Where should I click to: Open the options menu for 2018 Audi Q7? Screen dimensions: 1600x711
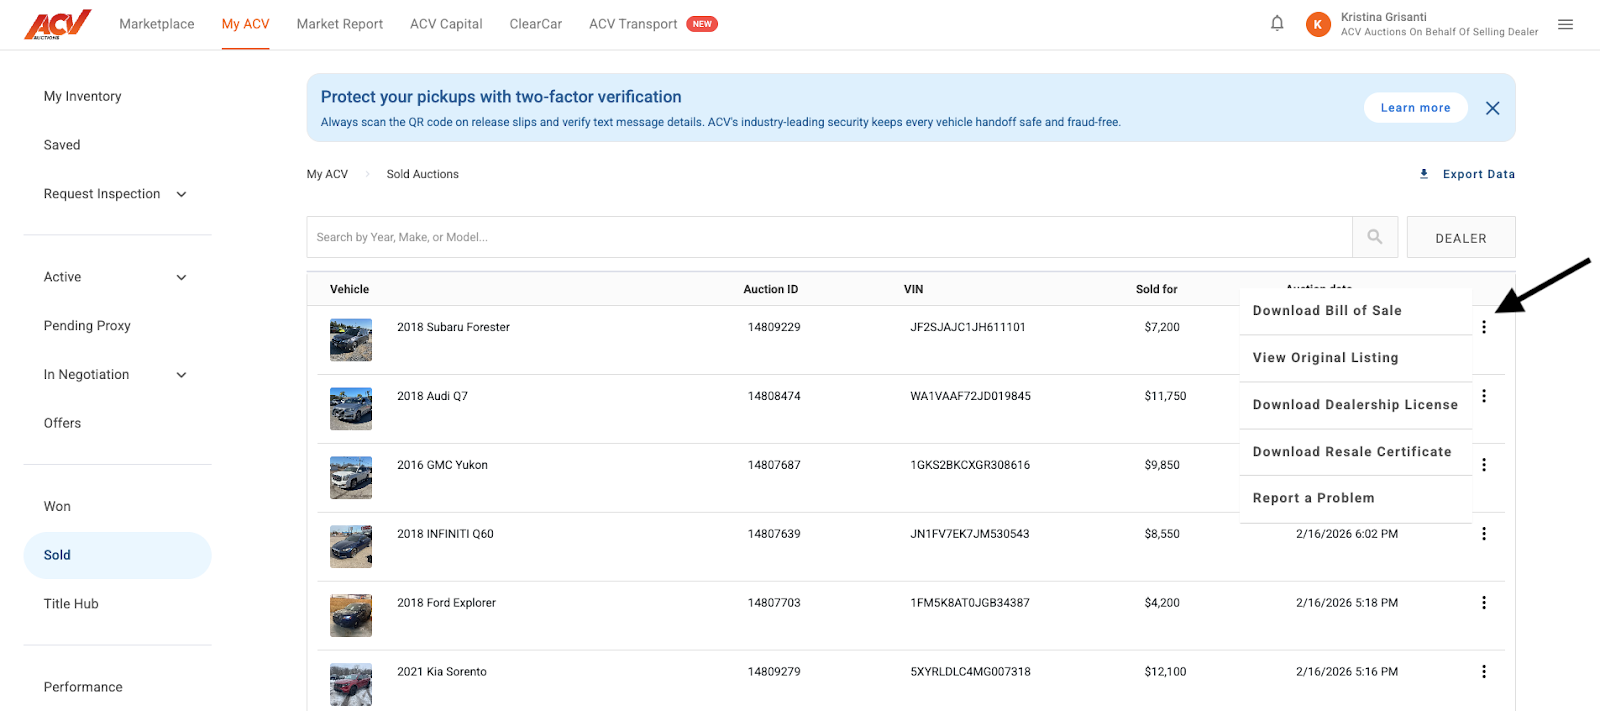[1484, 396]
